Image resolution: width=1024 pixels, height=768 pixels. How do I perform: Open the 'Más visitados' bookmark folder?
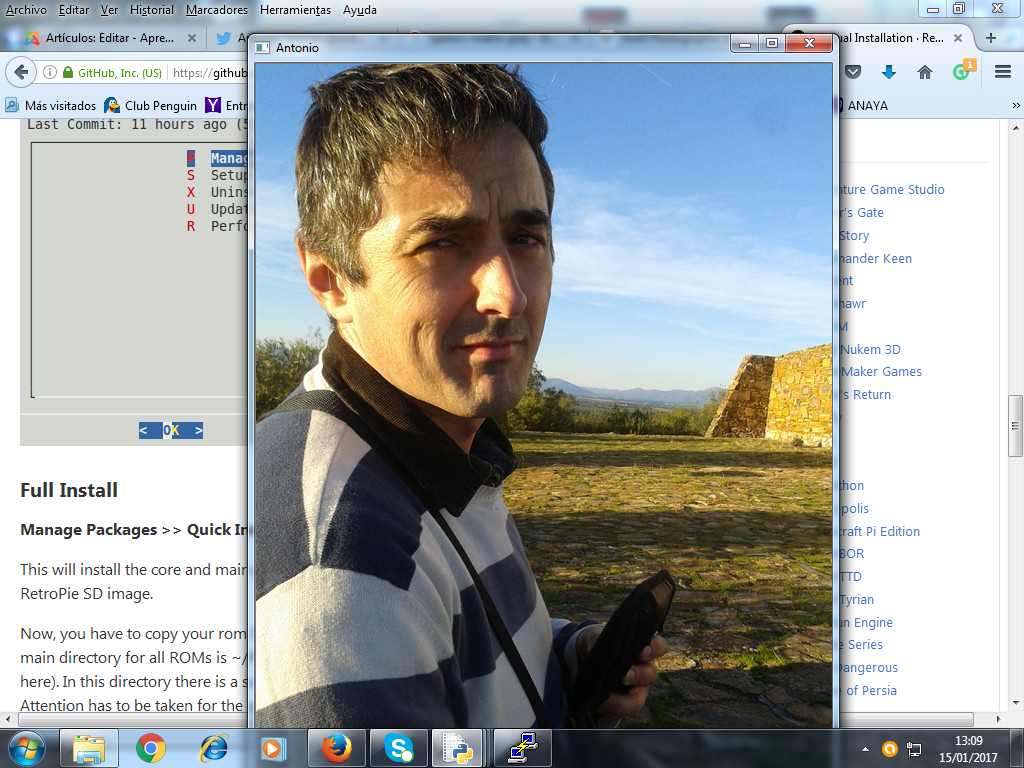point(51,105)
